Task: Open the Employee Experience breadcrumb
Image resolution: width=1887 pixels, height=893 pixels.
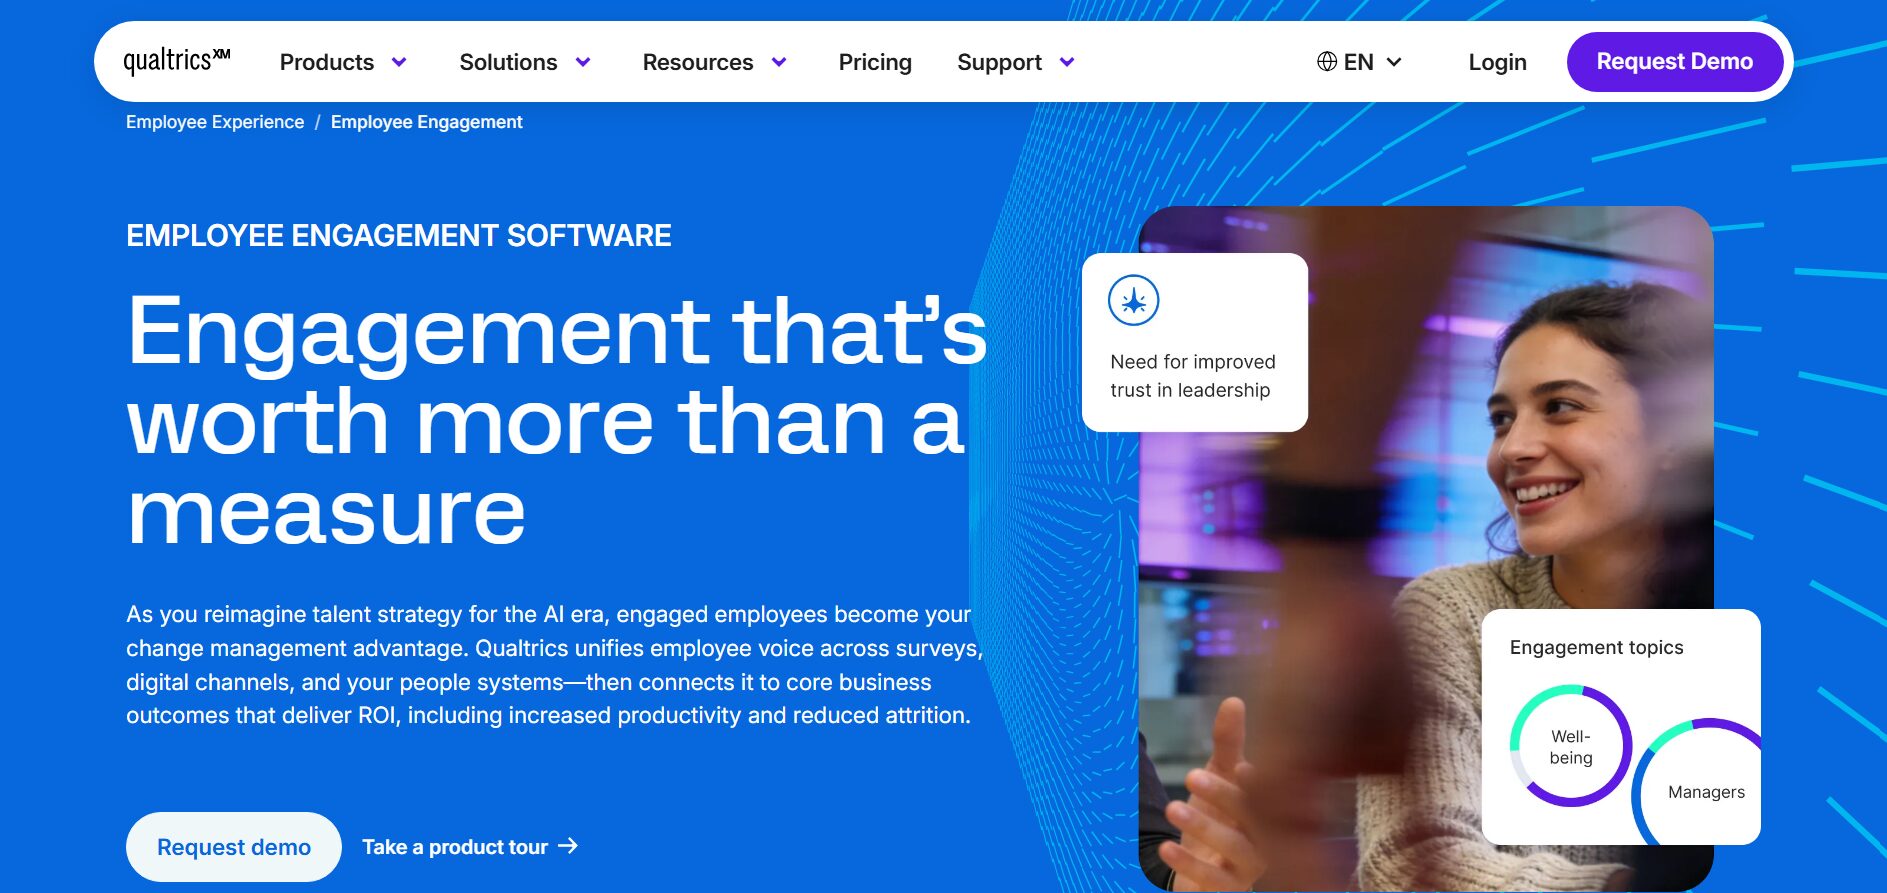Action: pos(215,122)
